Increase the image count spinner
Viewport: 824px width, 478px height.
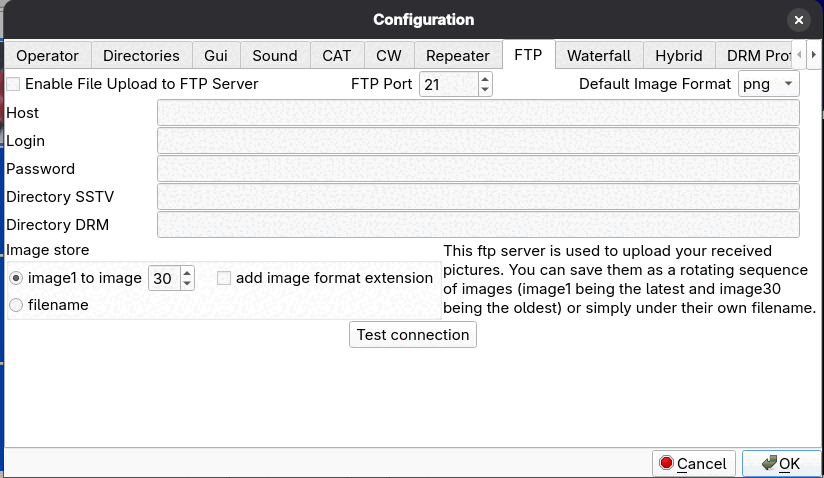click(x=187, y=273)
